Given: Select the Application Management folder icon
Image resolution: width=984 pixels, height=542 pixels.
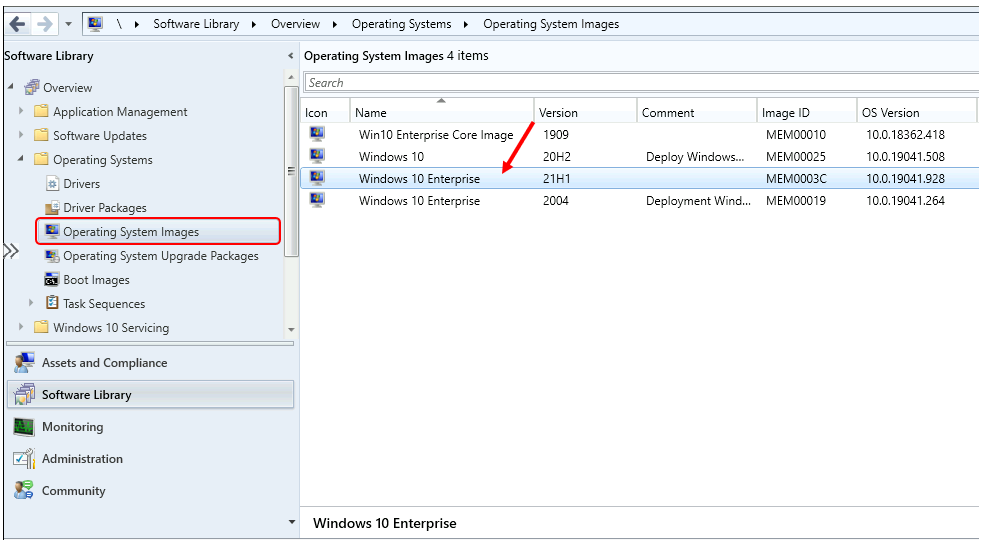Looking at the screenshot, I should coord(41,111).
